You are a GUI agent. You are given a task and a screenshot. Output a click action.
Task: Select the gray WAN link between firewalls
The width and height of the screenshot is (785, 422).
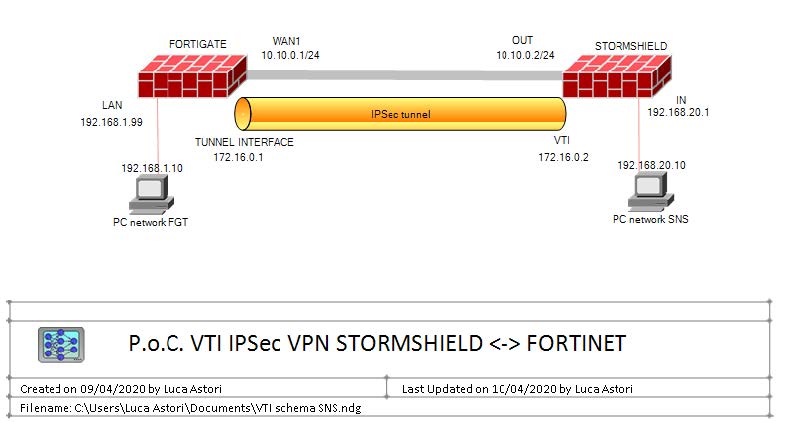(x=405, y=75)
